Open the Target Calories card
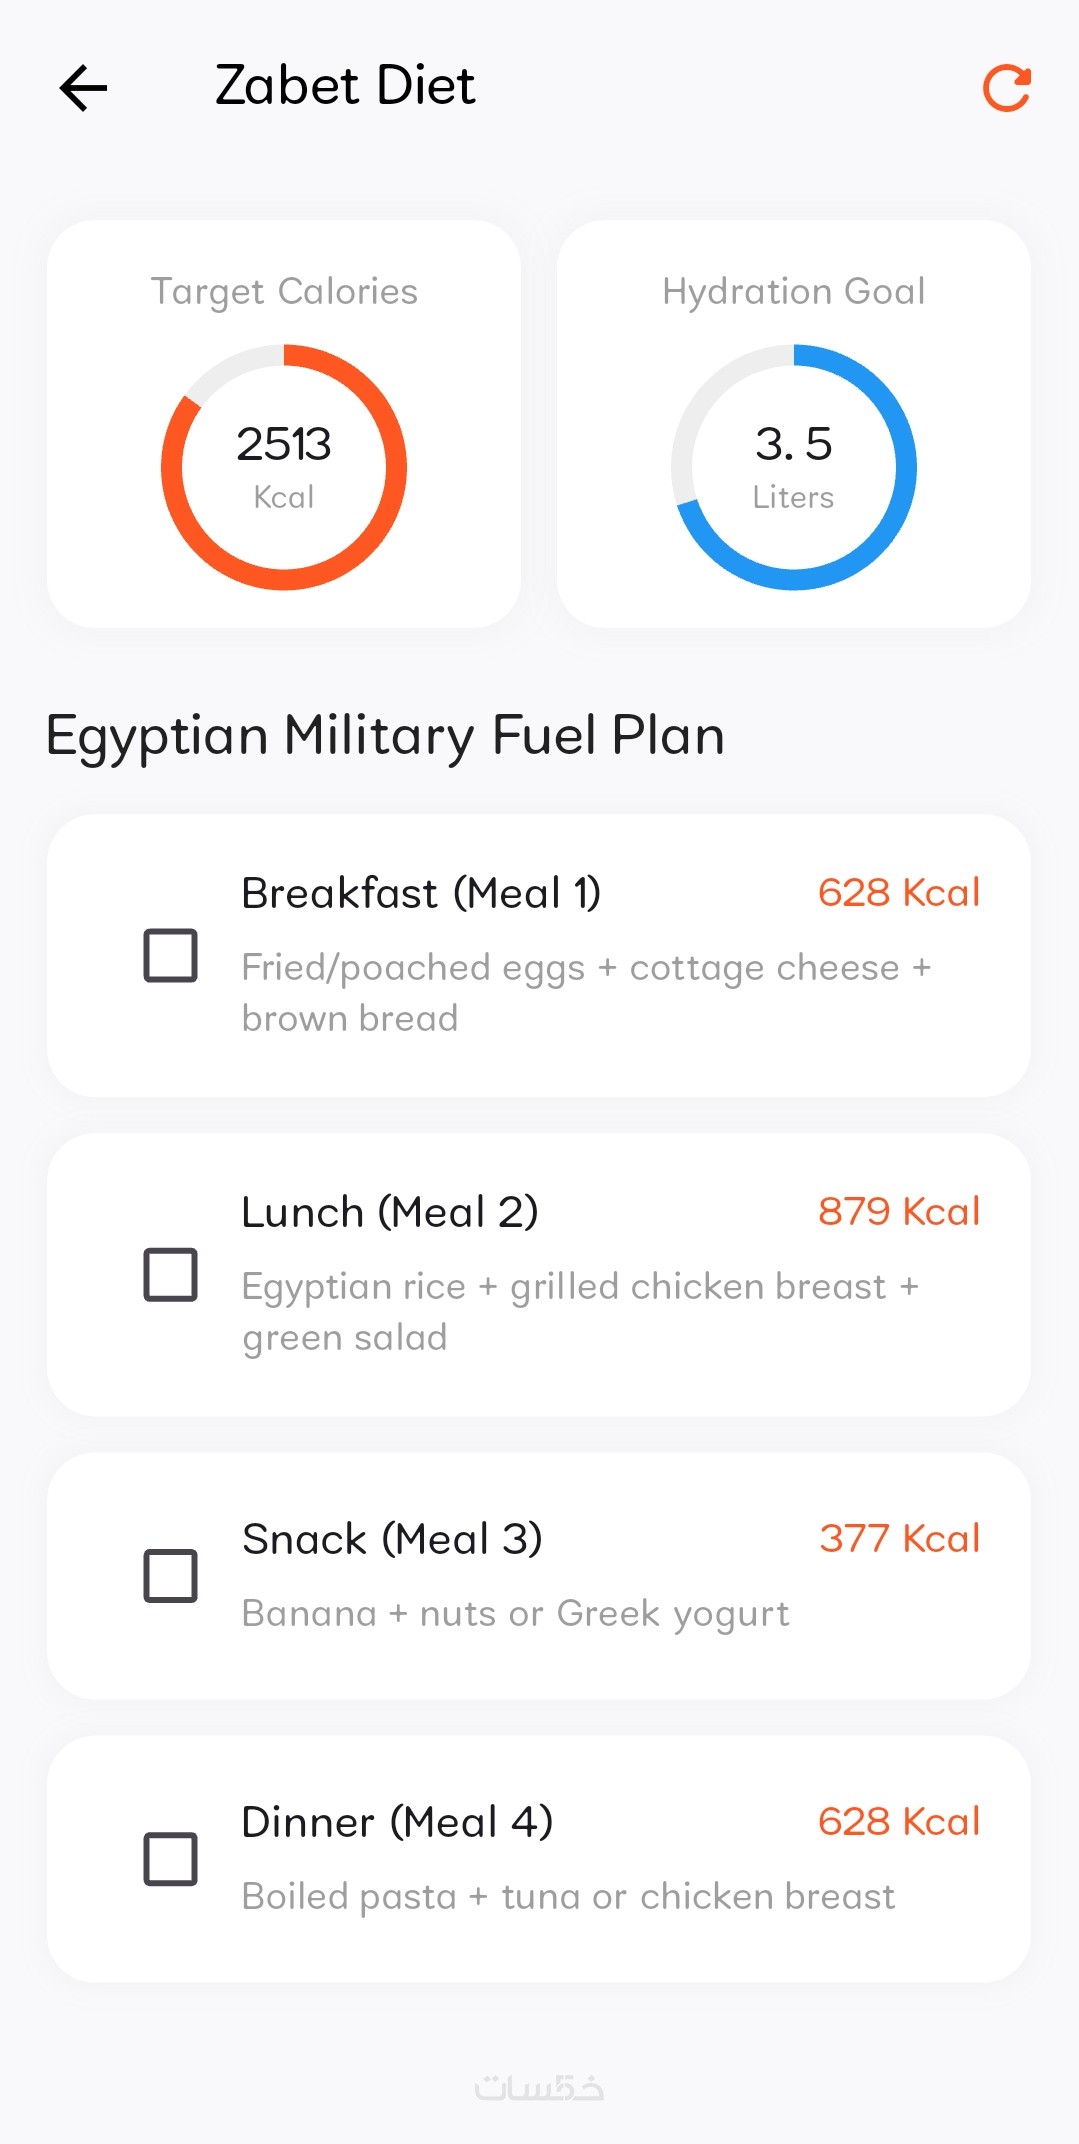The width and height of the screenshot is (1079, 2144). click(284, 424)
